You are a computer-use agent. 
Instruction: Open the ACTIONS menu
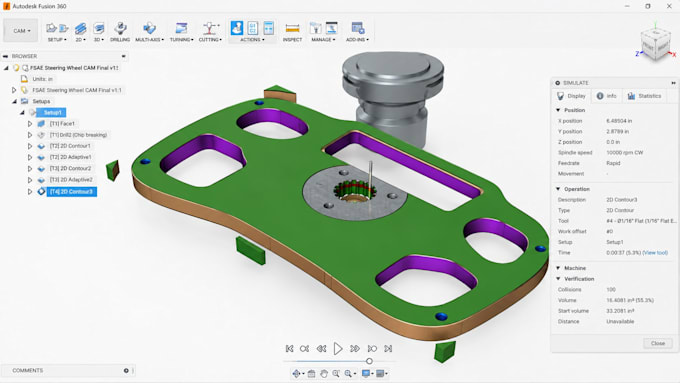[x=252, y=39]
